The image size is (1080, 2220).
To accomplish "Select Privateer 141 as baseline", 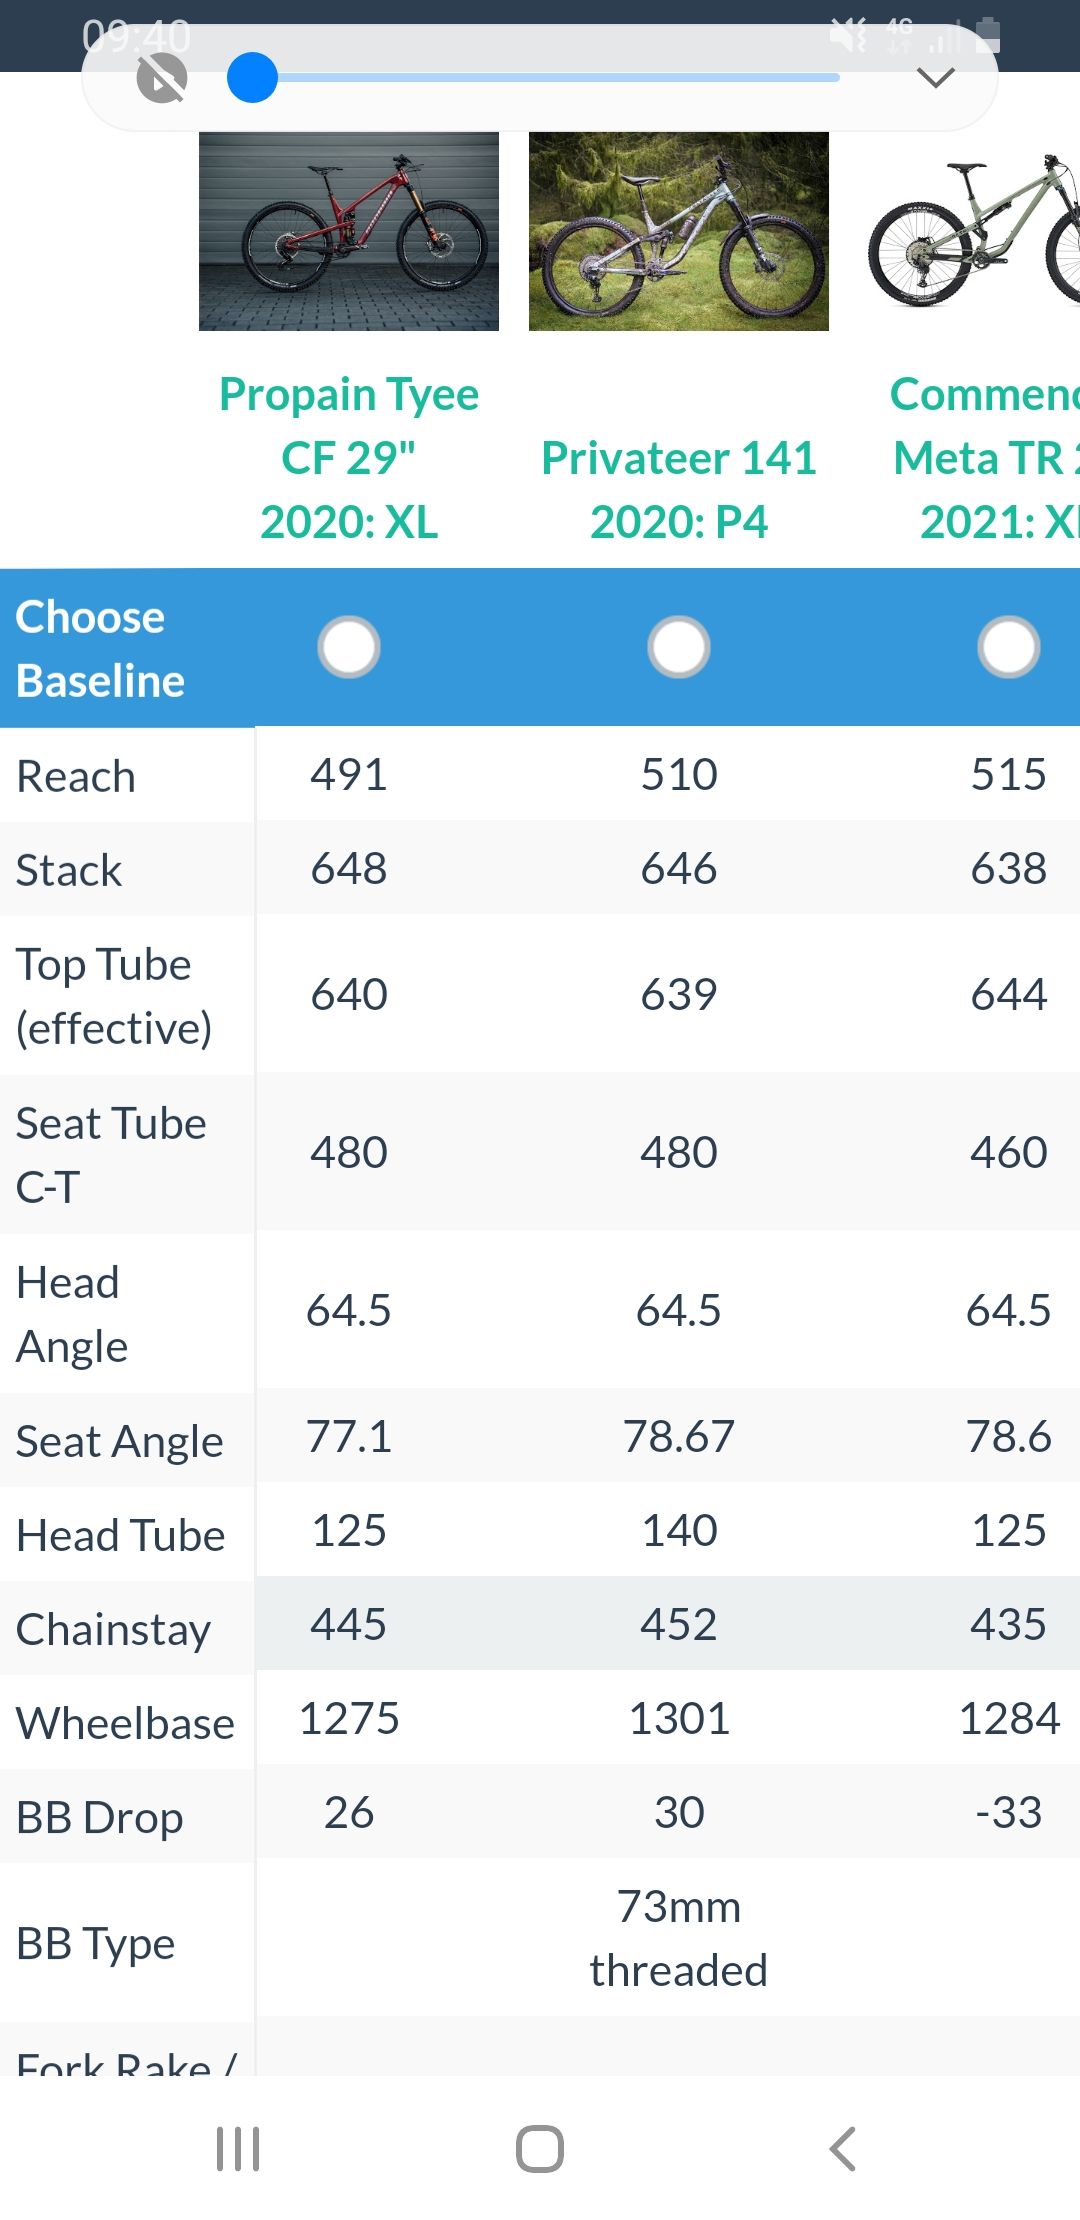I will point(679,647).
